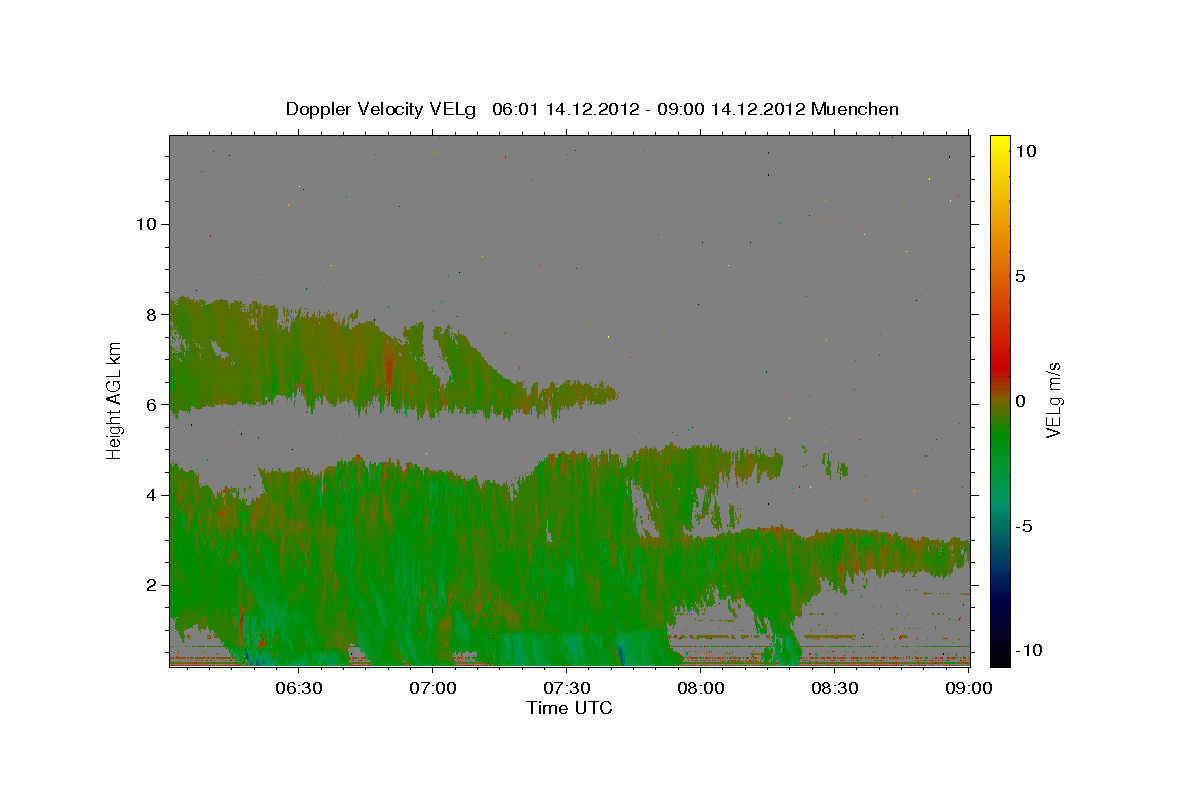This screenshot has width=1200, height=800.
Task: Select the 08:30 time tick label
Action: click(x=835, y=688)
